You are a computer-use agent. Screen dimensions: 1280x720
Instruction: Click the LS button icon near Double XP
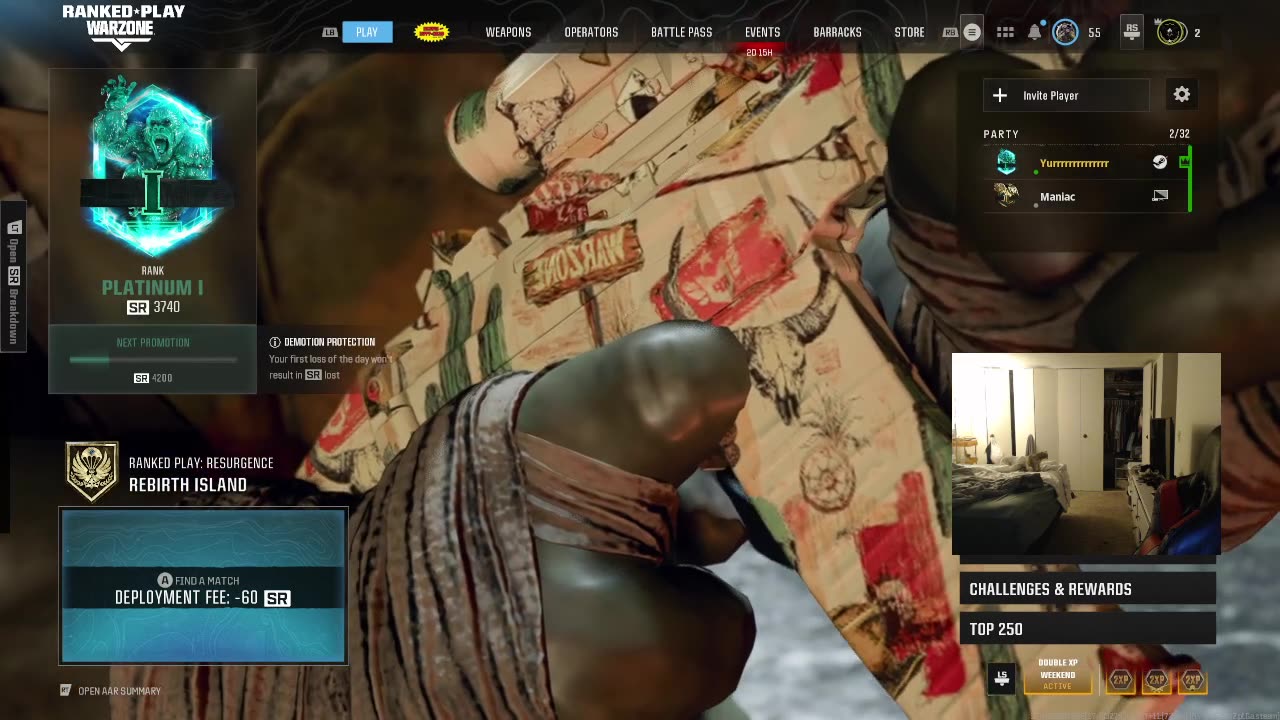coord(1002,679)
